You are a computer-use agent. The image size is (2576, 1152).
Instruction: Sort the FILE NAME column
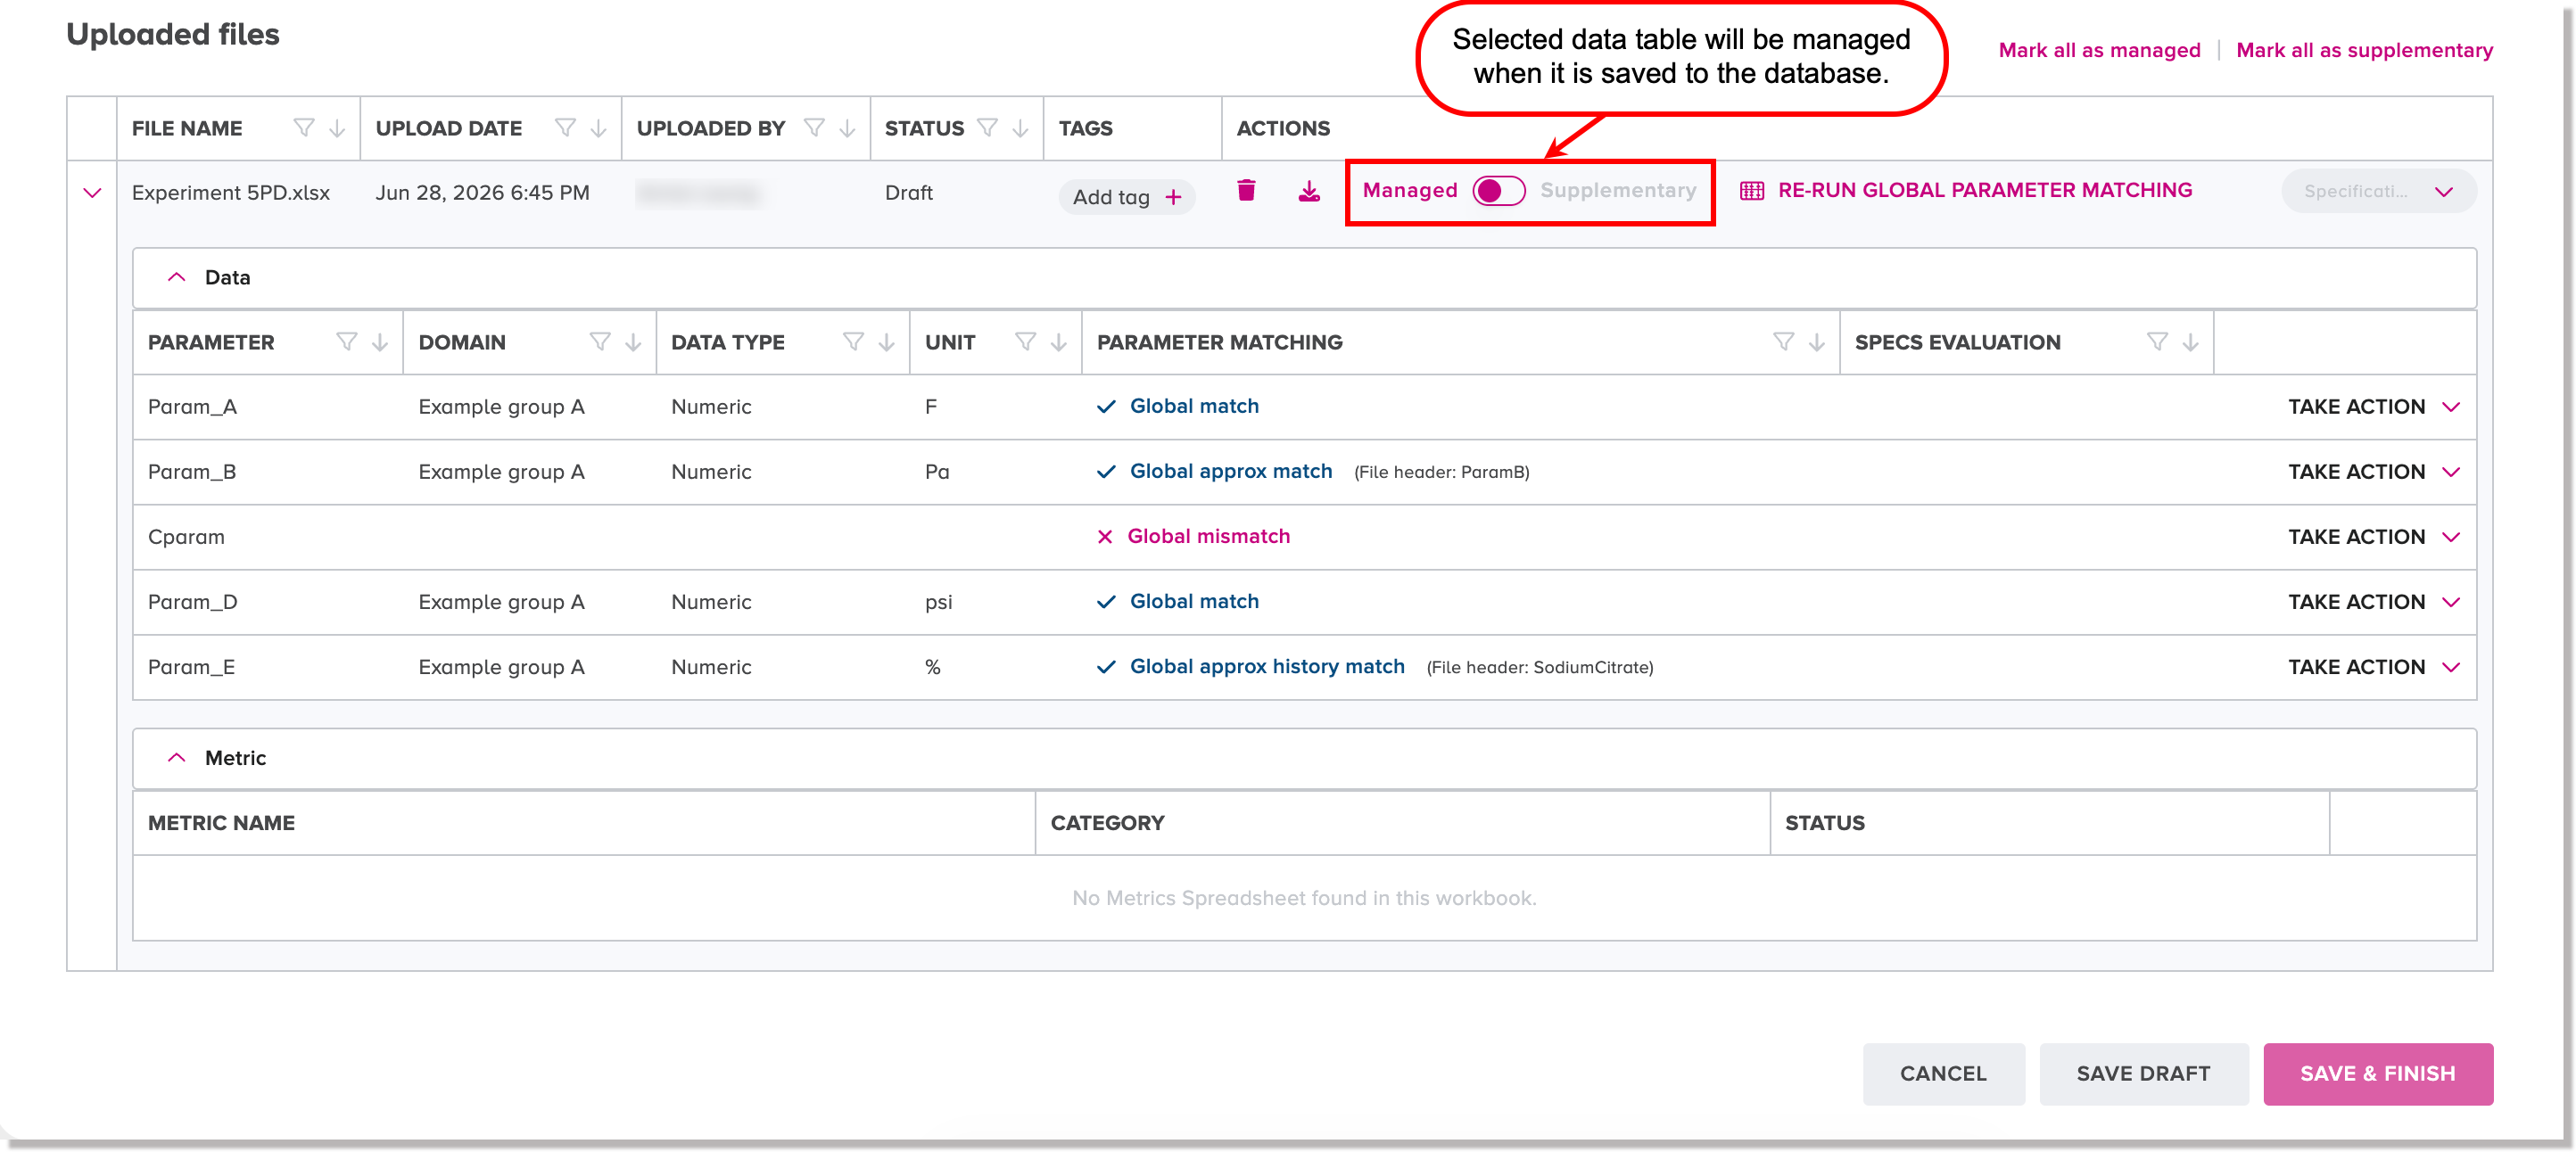[337, 128]
